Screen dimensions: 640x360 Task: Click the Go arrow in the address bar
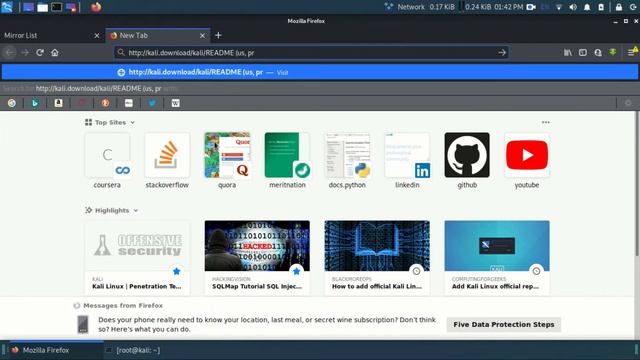(x=502, y=53)
